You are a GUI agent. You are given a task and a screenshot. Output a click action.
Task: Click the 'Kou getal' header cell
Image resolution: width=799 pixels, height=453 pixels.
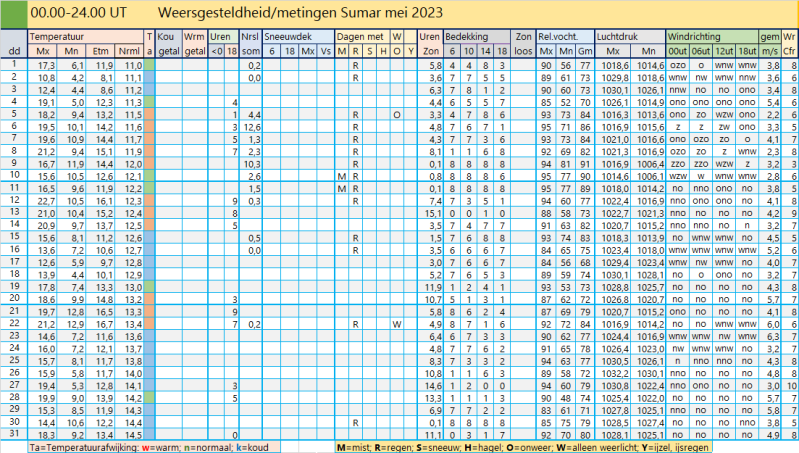point(169,44)
